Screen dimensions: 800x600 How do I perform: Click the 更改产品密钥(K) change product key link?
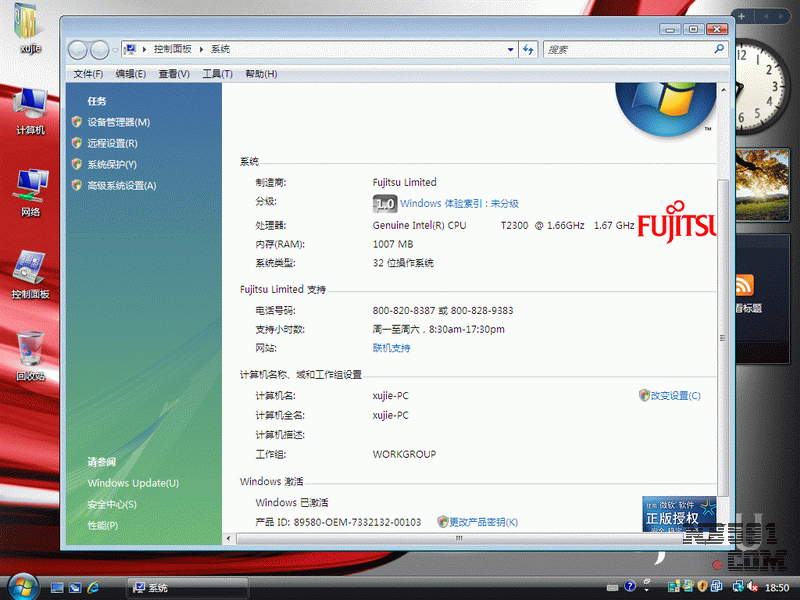pos(483,522)
